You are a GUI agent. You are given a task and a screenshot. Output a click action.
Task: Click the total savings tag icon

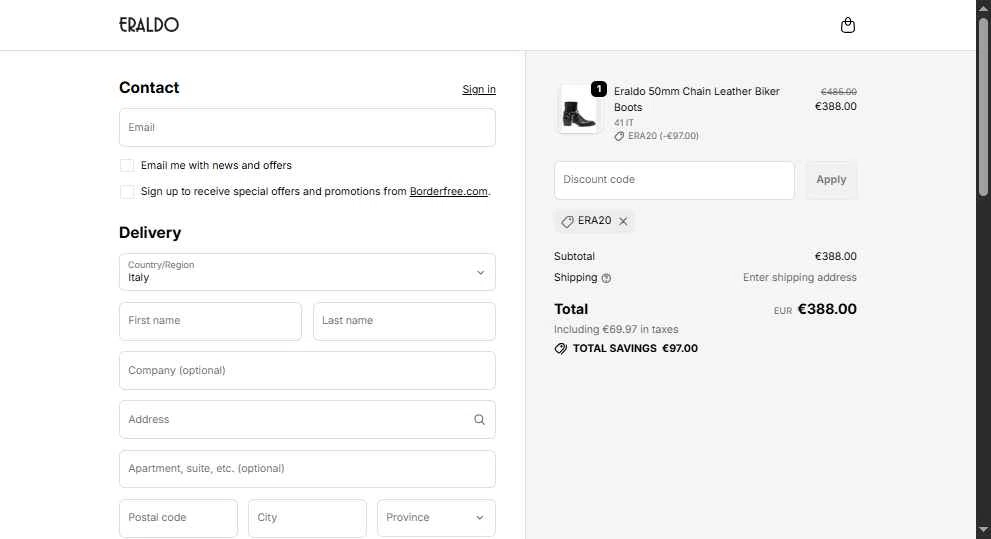point(561,349)
